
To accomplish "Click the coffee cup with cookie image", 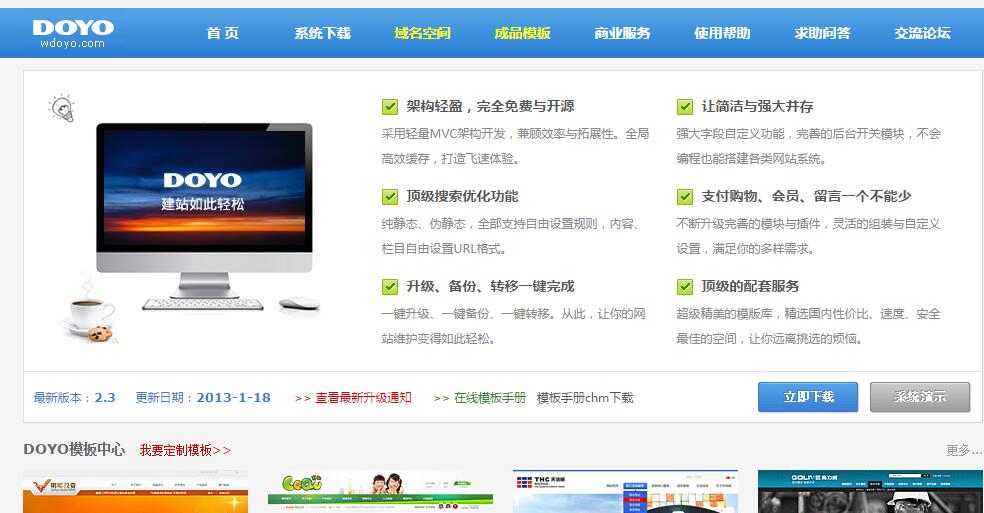I will point(90,311).
